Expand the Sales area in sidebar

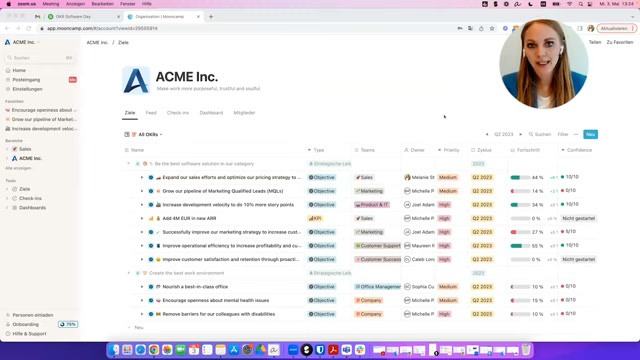click(x=7, y=149)
